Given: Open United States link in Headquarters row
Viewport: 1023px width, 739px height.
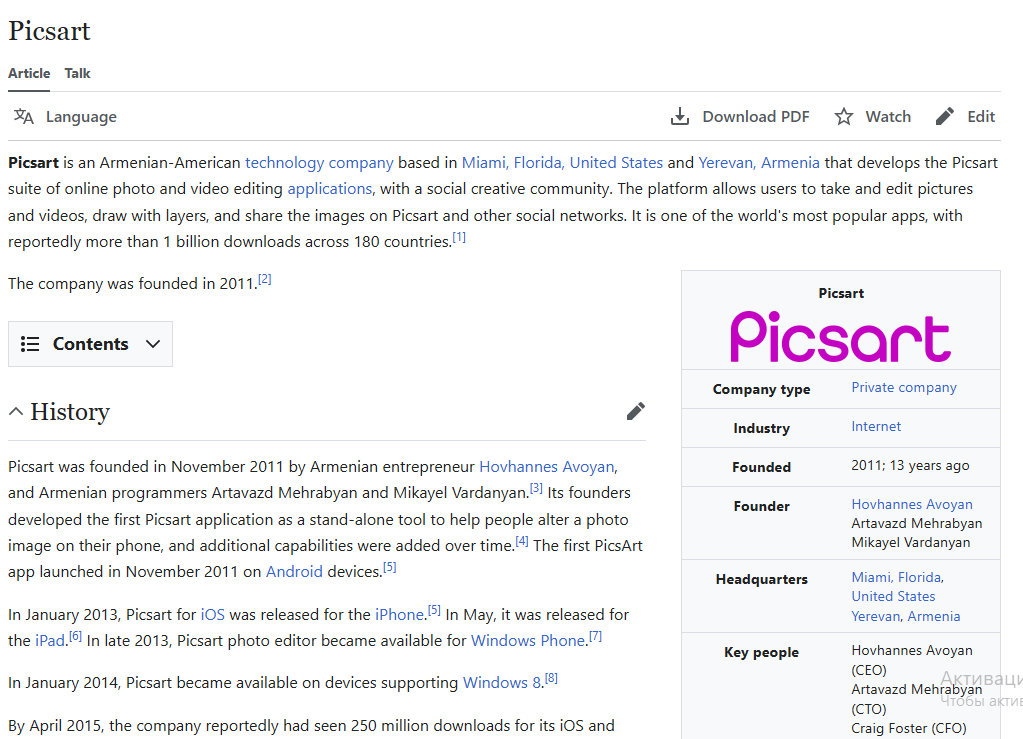Looking at the screenshot, I should click(893, 597).
